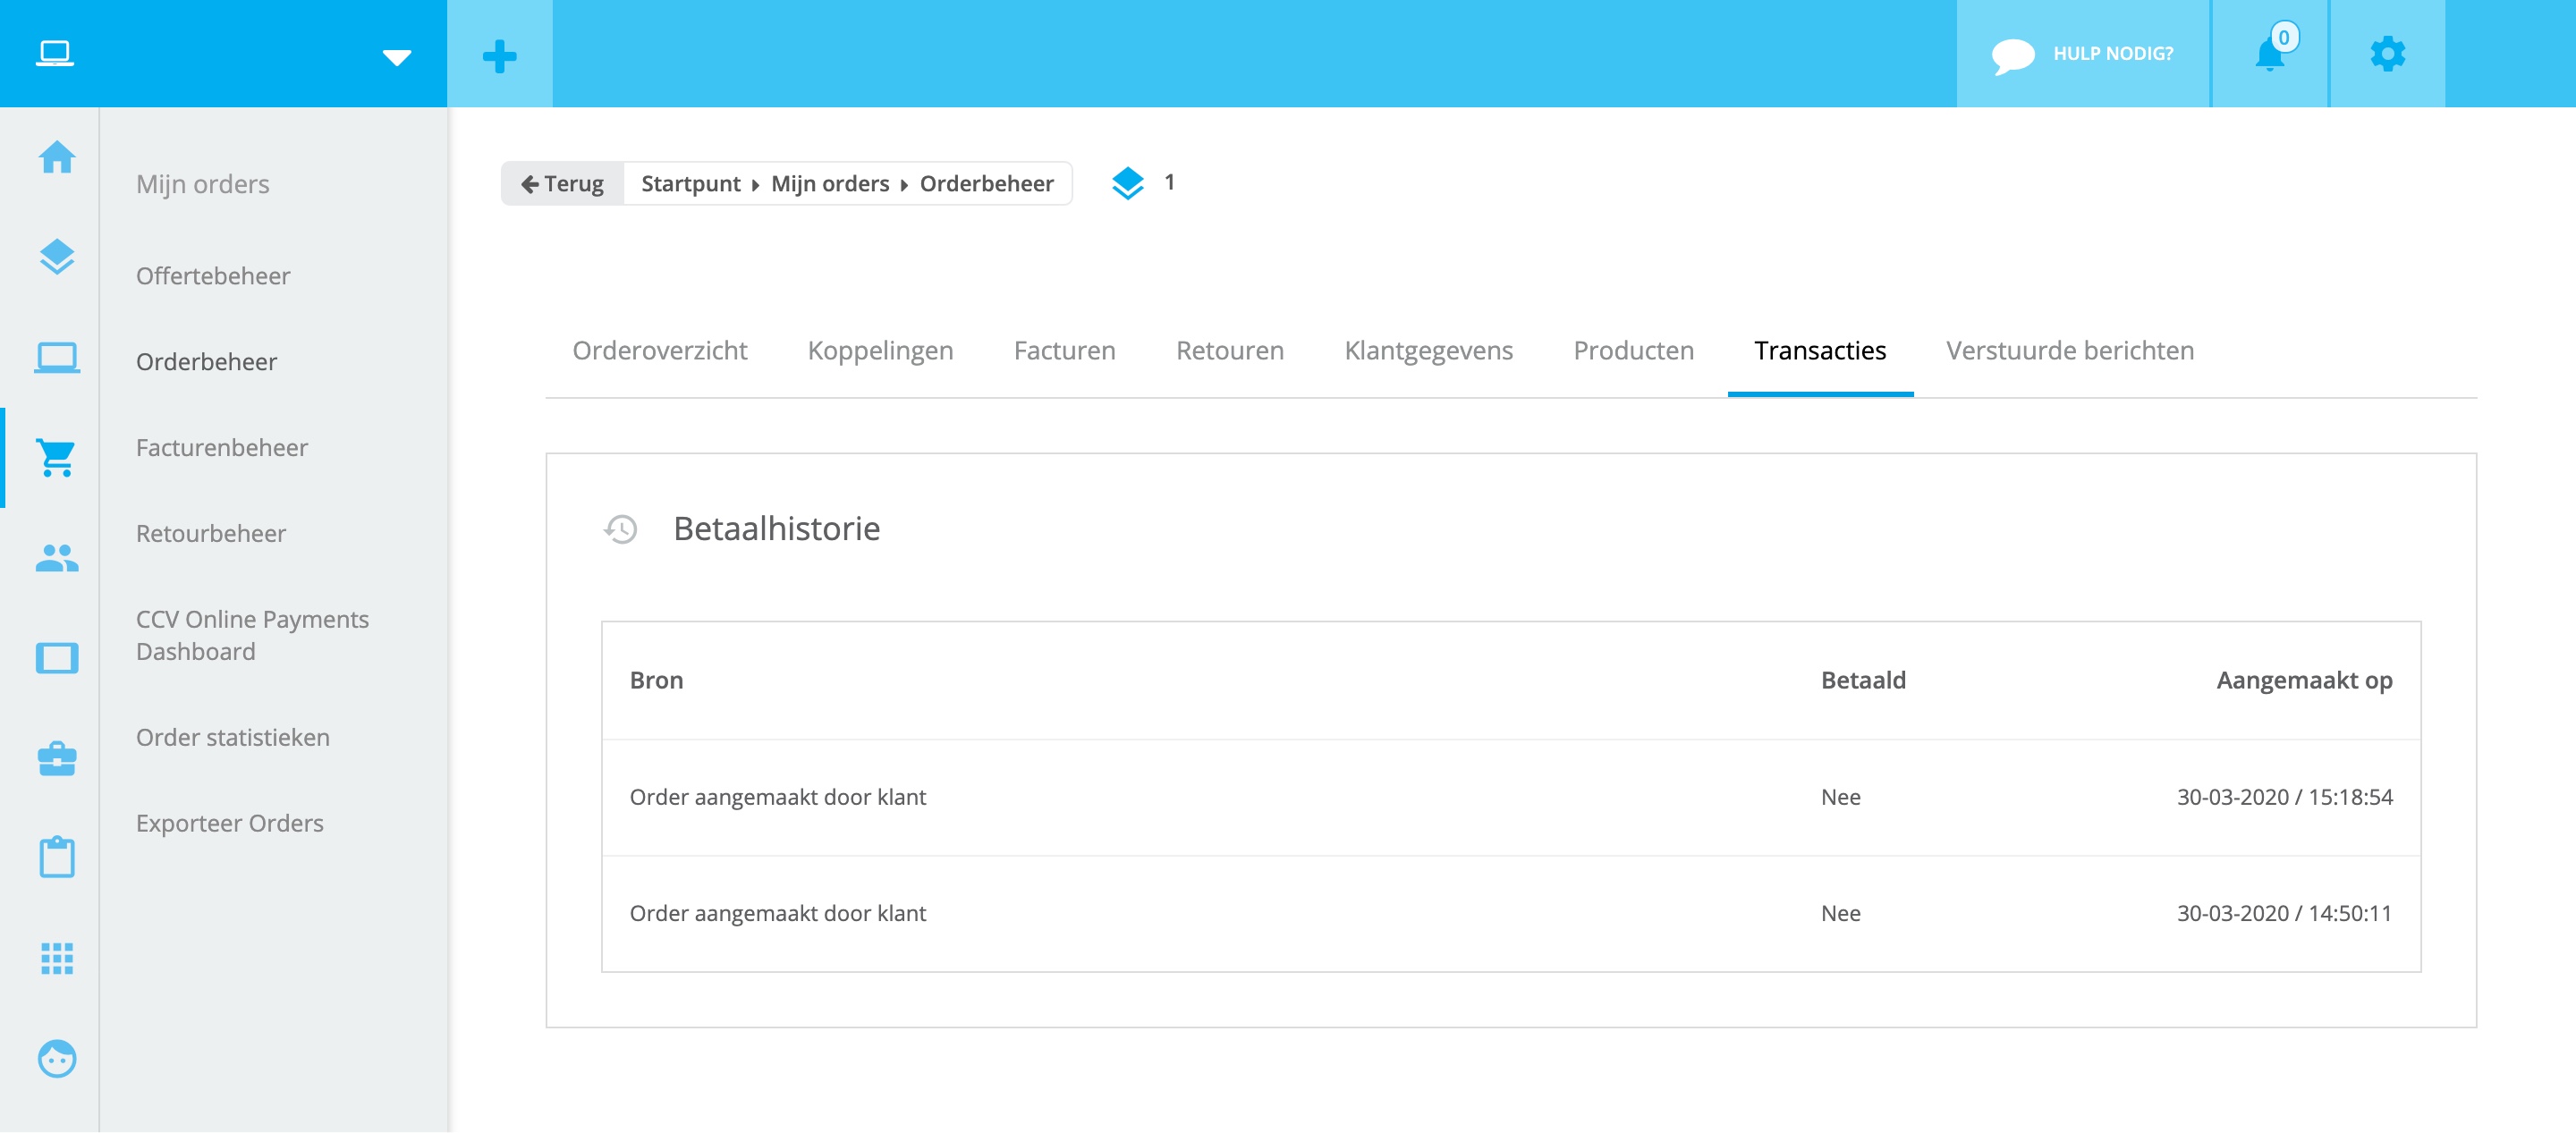Click the blue layers icon beside breadcrumb
The width and height of the screenshot is (2576, 1133).
(x=1127, y=183)
